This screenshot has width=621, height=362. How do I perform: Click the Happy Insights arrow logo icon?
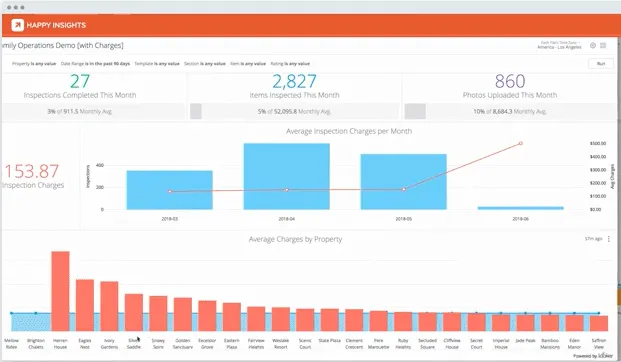click(x=17, y=25)
